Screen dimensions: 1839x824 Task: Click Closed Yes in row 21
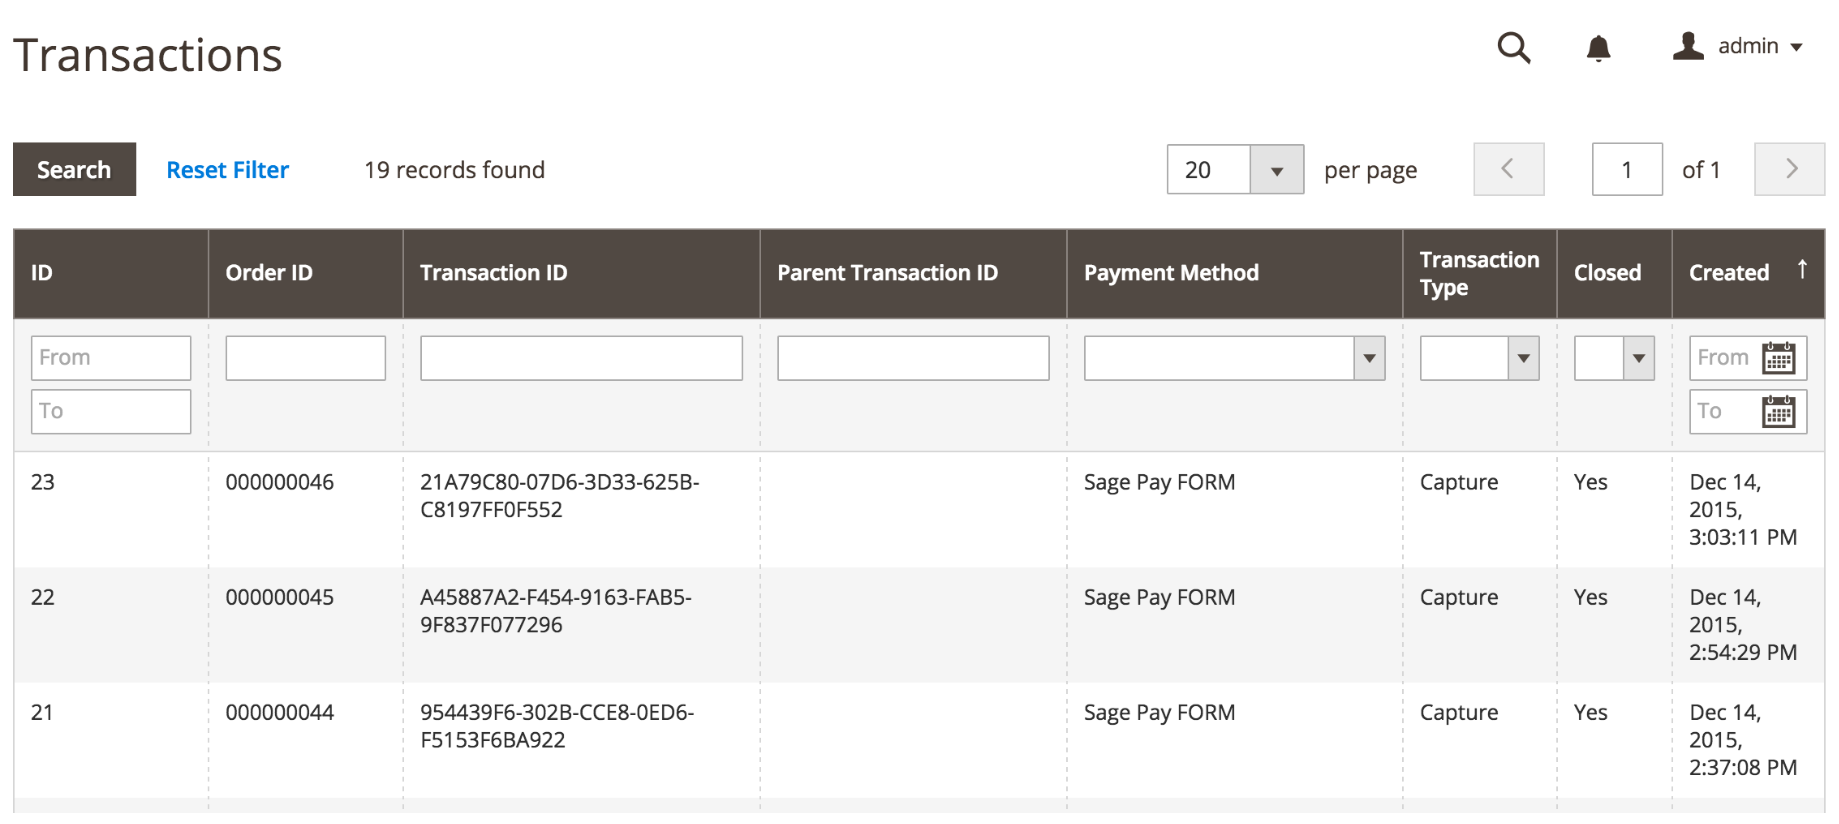pyautogui.click(x=1590, y=713)
